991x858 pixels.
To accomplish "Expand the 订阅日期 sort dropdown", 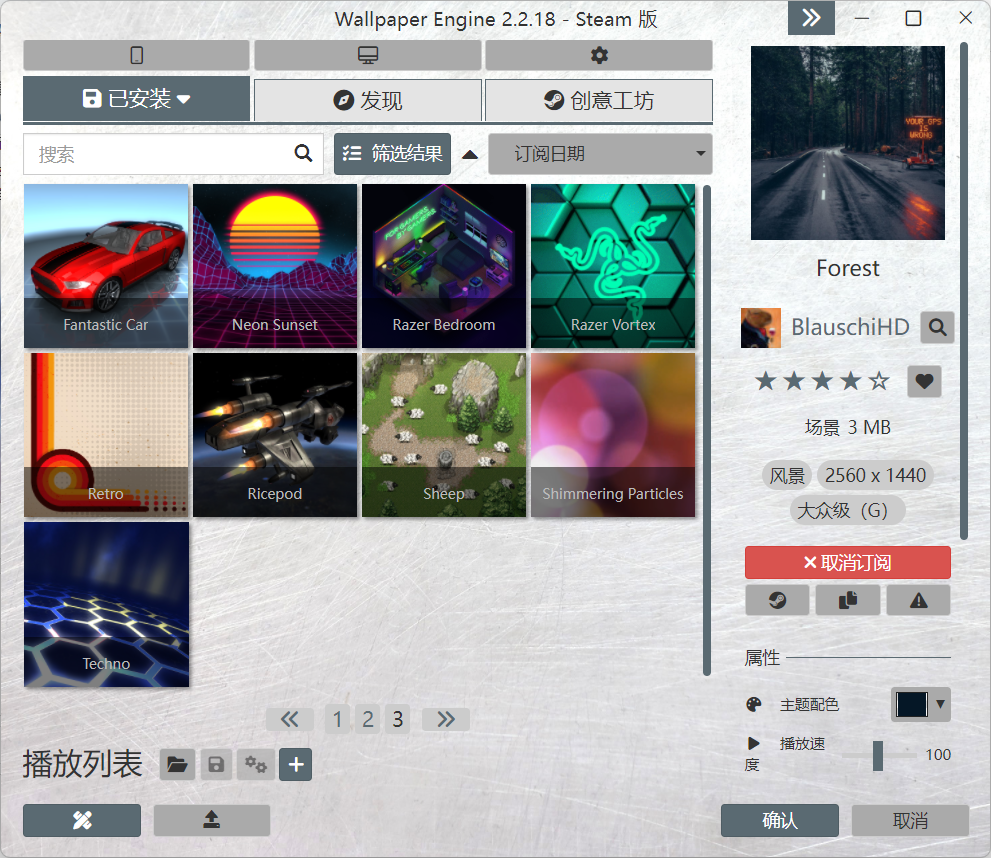I will (x=600, y=154).
